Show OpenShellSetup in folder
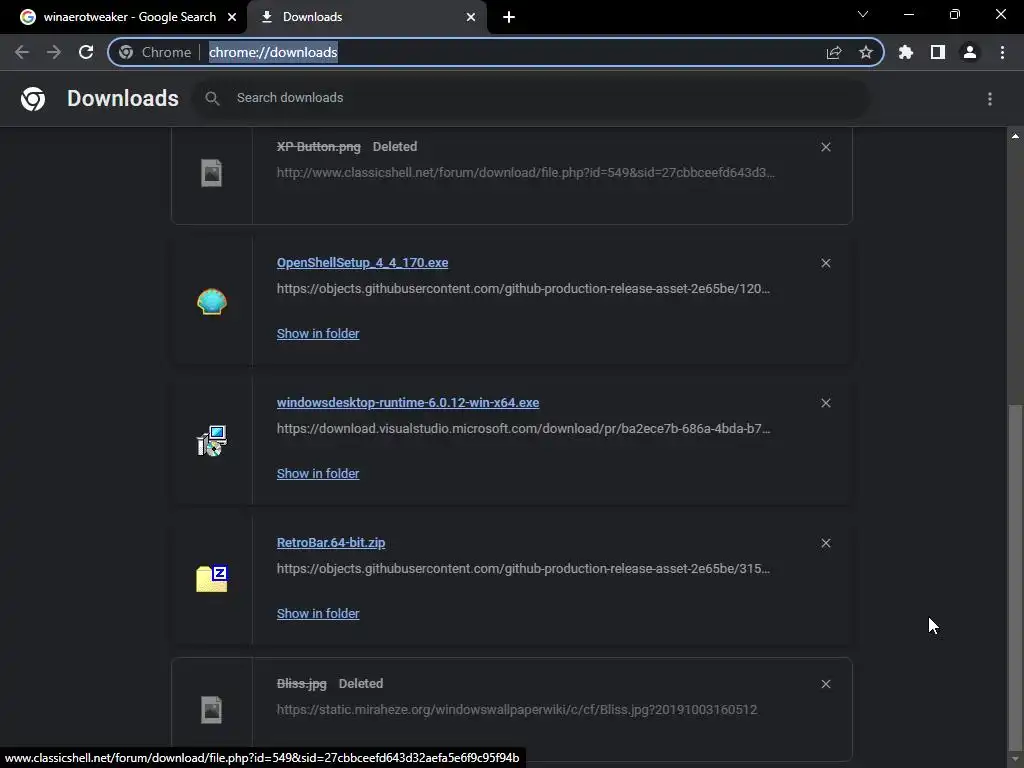Image resolution: width=1024 pixels, height=768 pixels. (318, 334)
